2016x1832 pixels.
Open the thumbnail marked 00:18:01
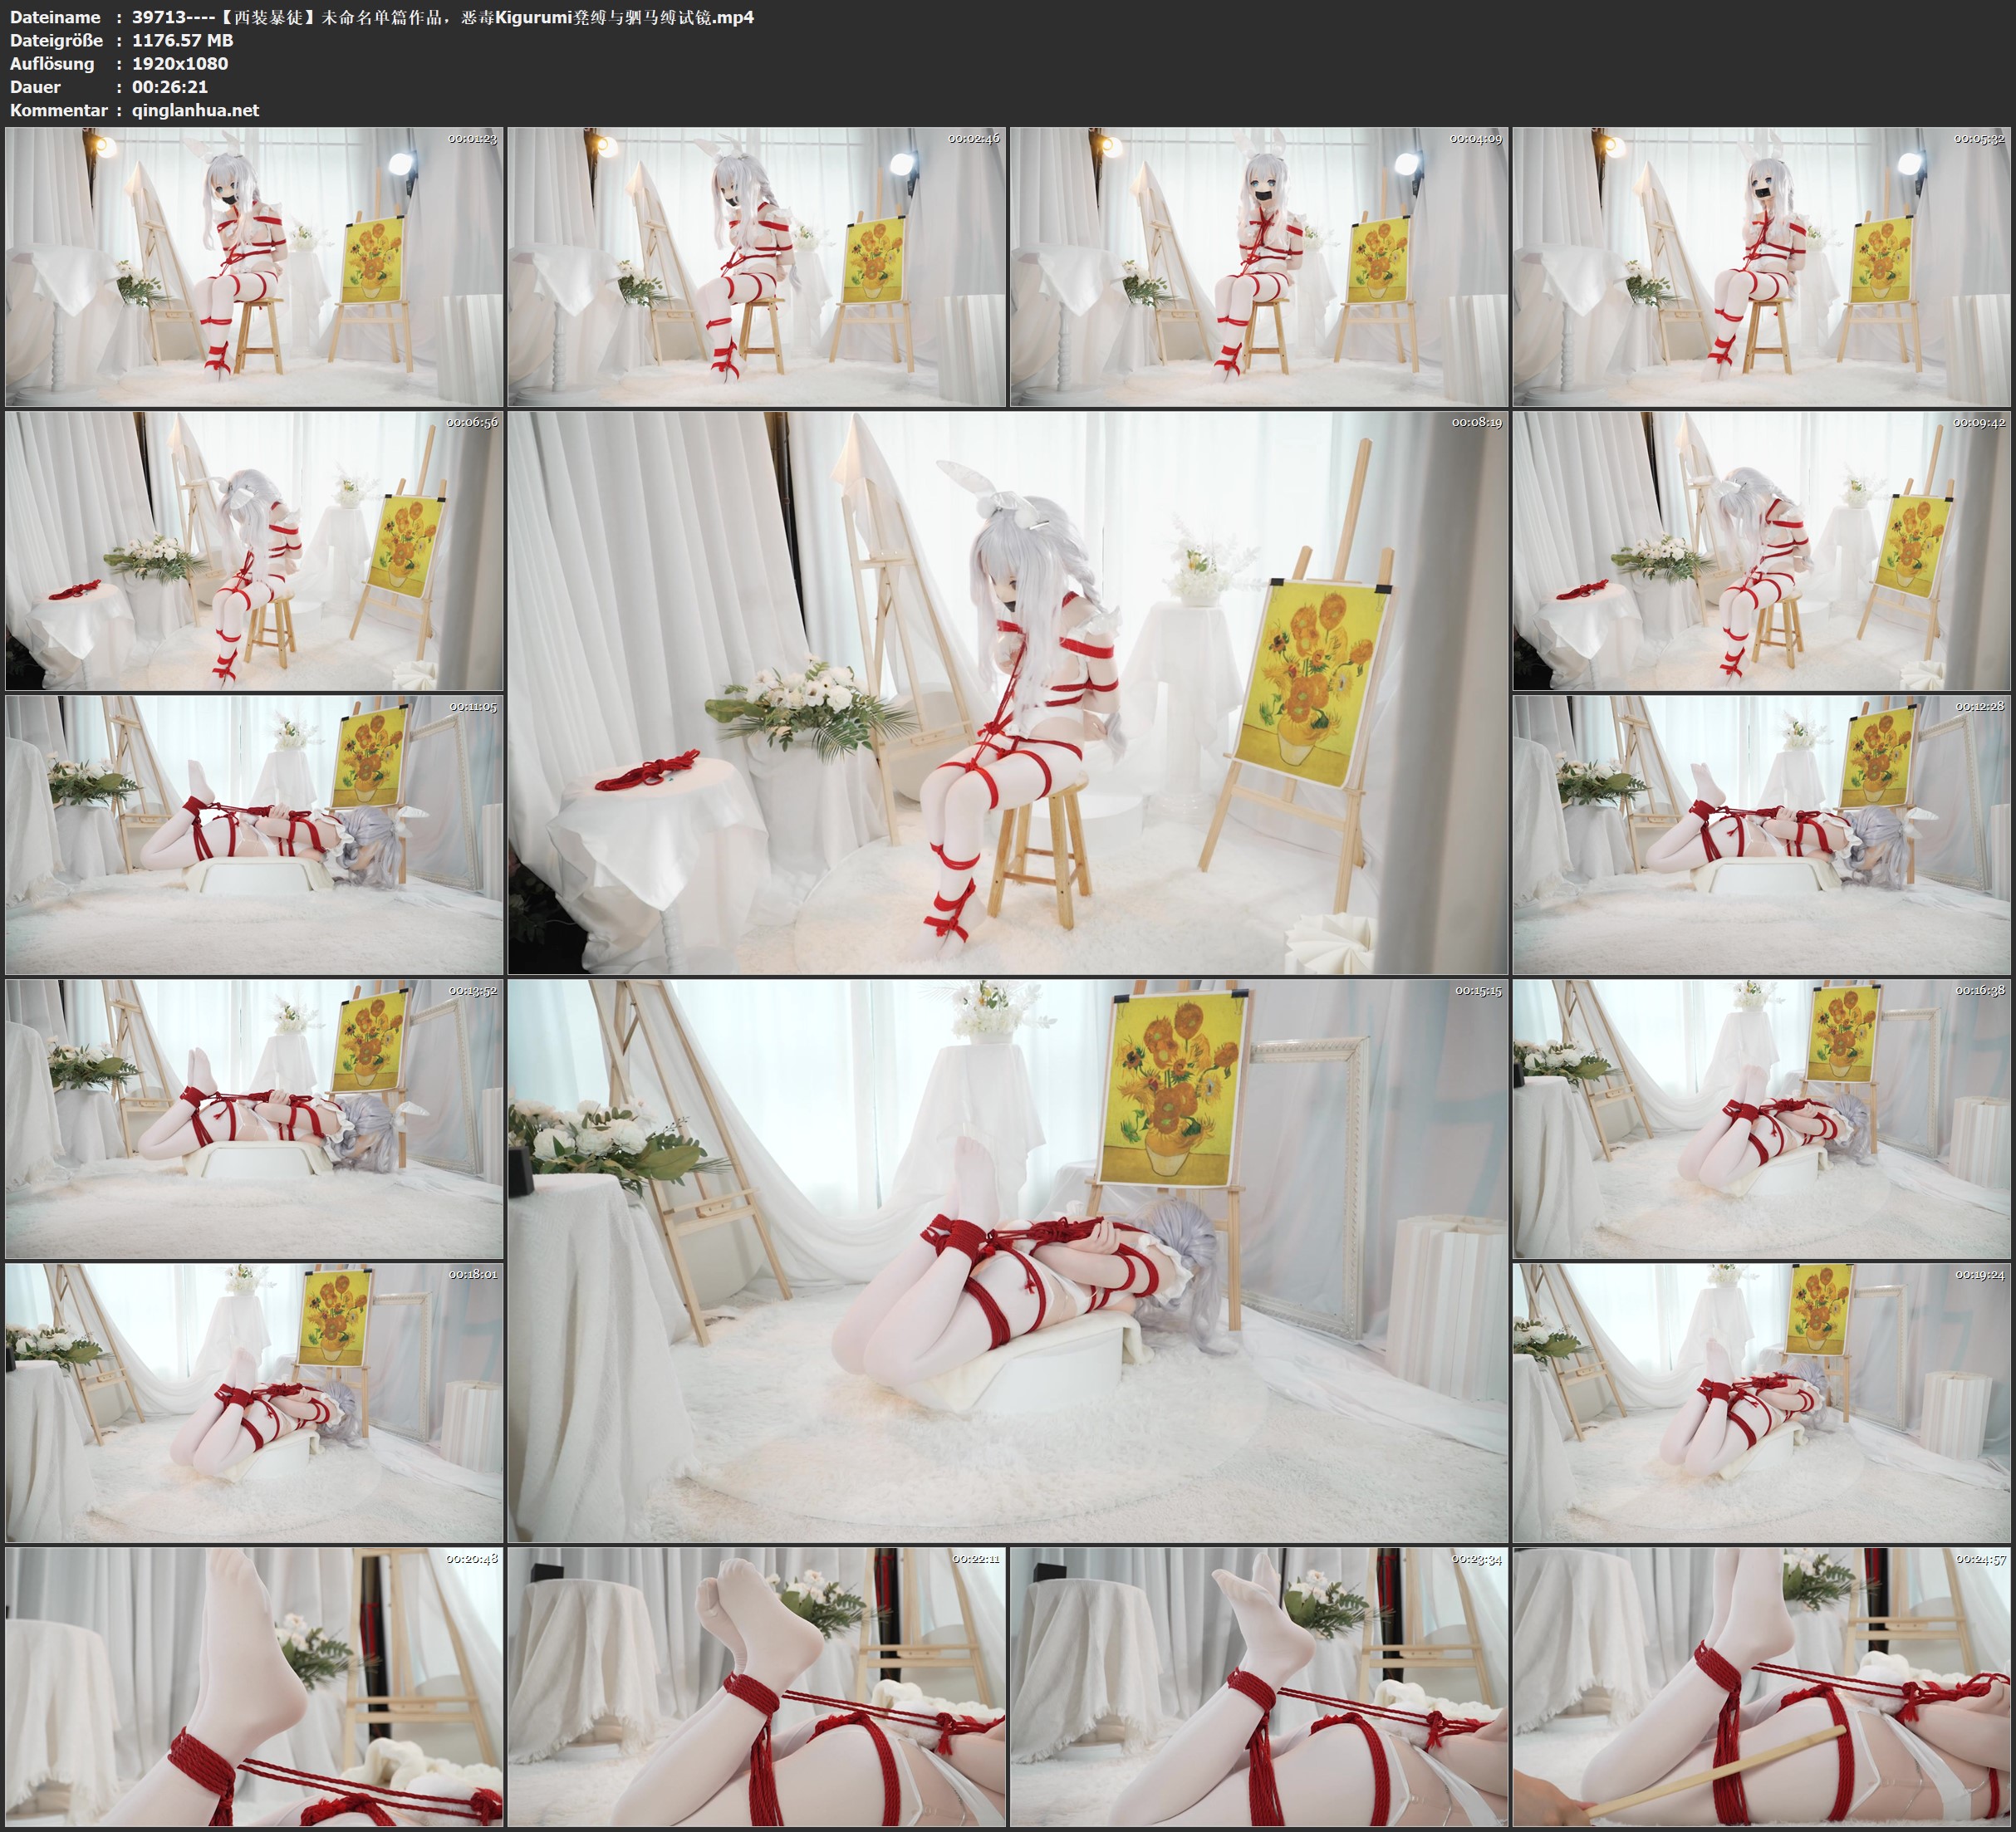[x=254, y=1403]
